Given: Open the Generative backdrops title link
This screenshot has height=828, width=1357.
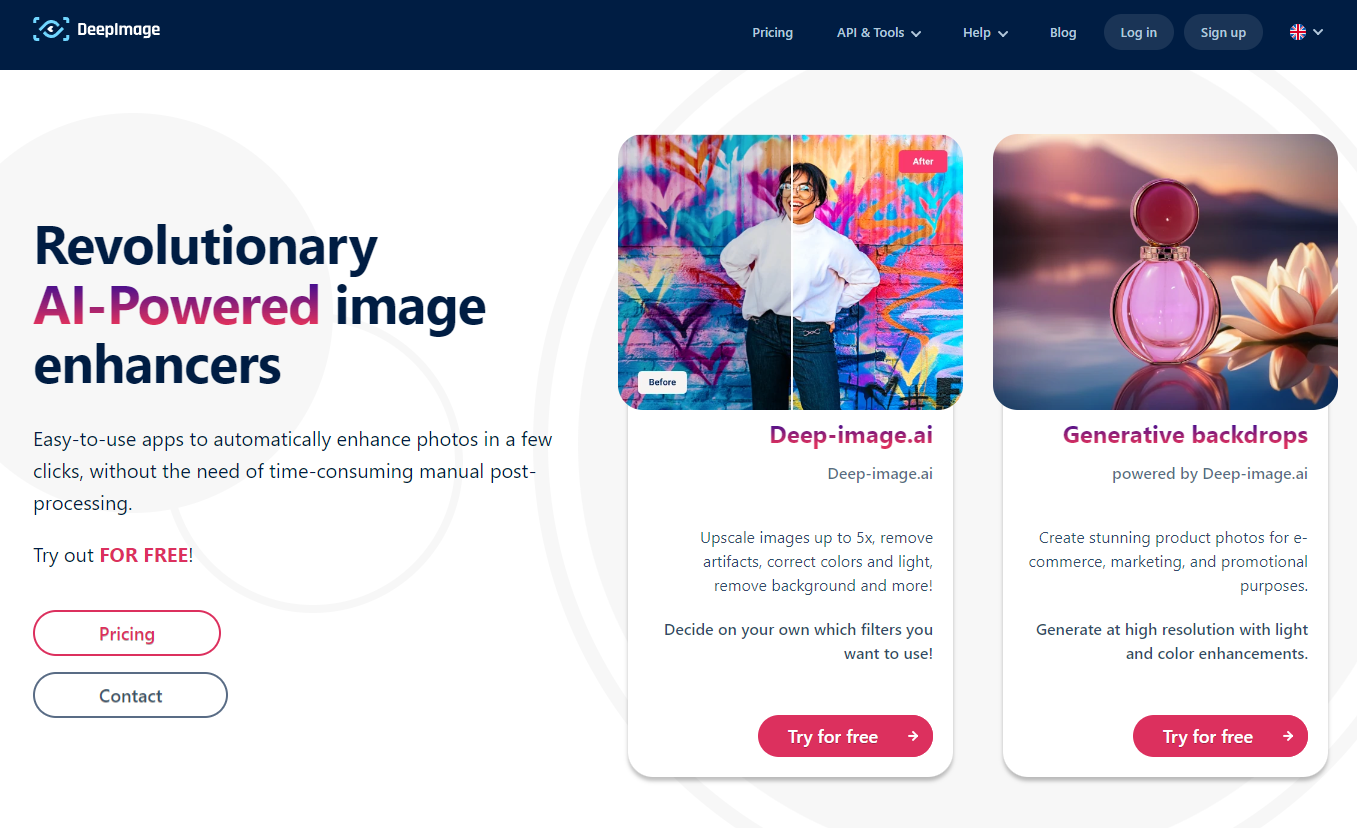Looking at the screenshot, I should (1185, 435).
